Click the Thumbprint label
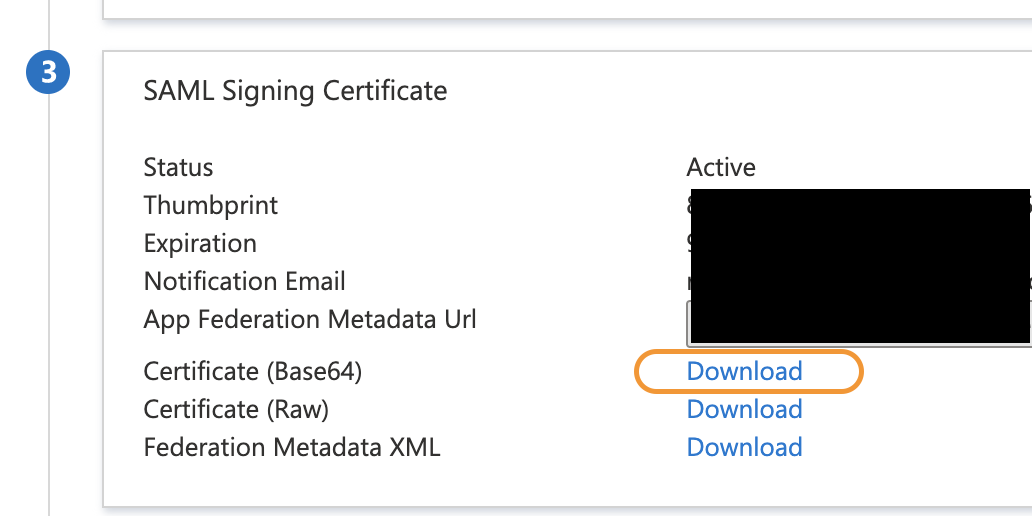 [211, 205]
